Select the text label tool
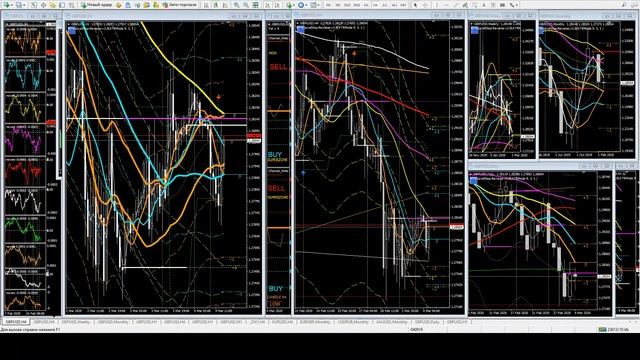 (x=493, y=5)
